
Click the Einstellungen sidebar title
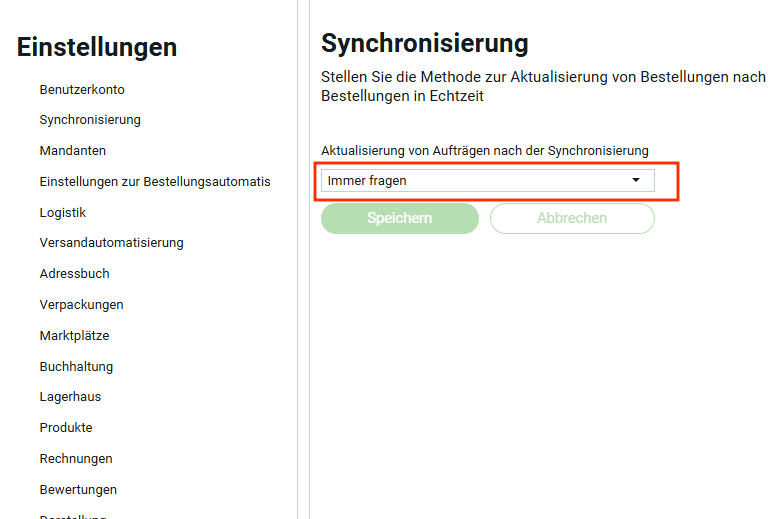[x=97, y=47]
